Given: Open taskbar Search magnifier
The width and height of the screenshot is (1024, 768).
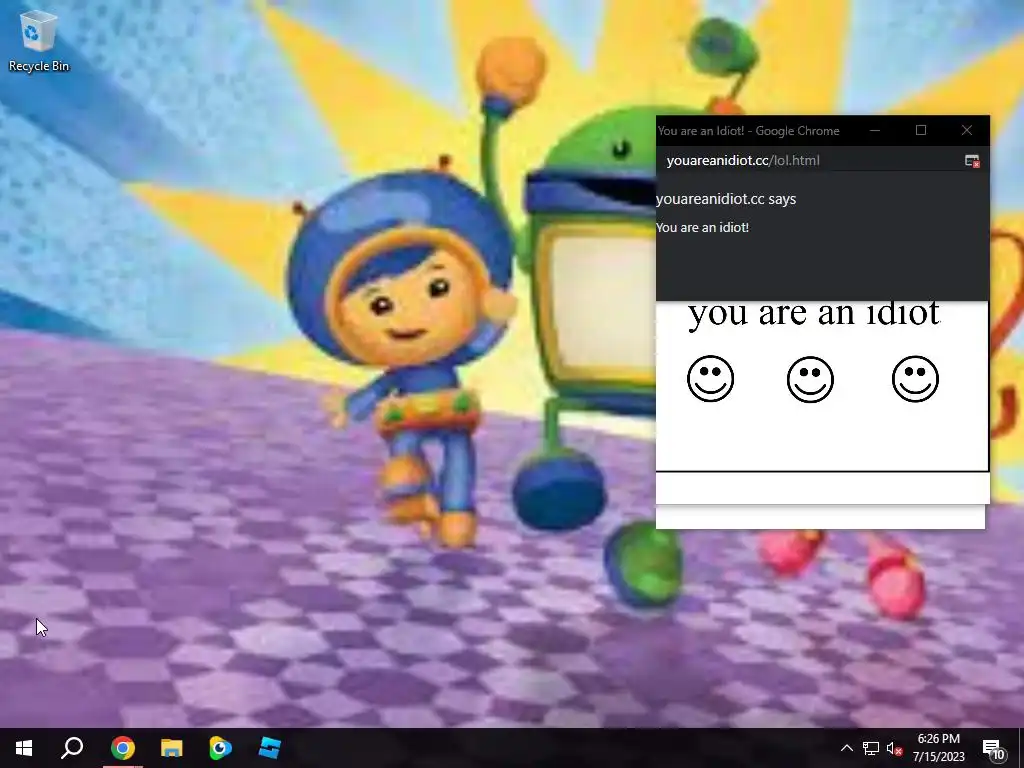Looking at the screenshot, I should point(72,748).
